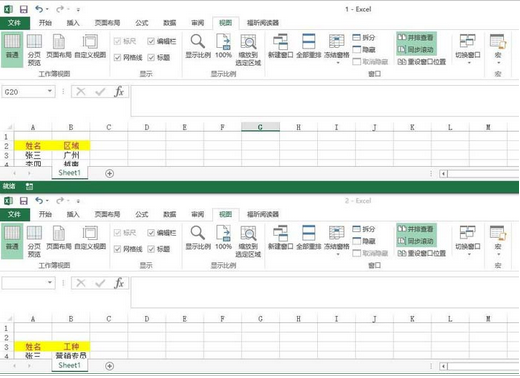Click Undo arrow in top window toolbar
Image resolution: width=520 pixels, height=378 pixels.
[39, 9]
